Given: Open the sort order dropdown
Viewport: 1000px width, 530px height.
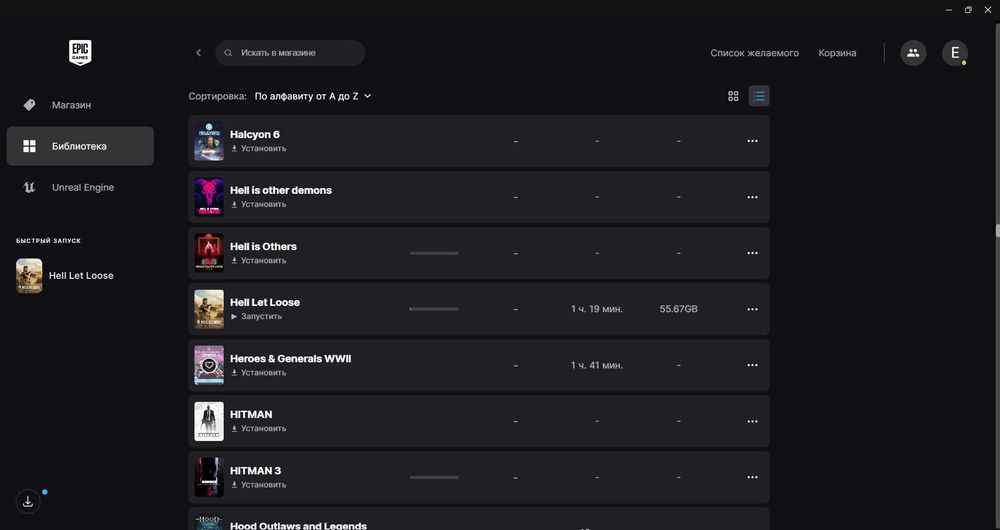Looking at the screenshot, I should point(313,96).
